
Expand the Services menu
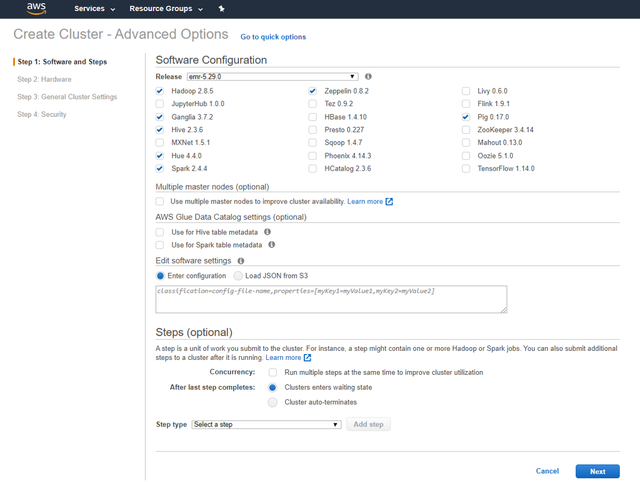[x=95, y=9]
